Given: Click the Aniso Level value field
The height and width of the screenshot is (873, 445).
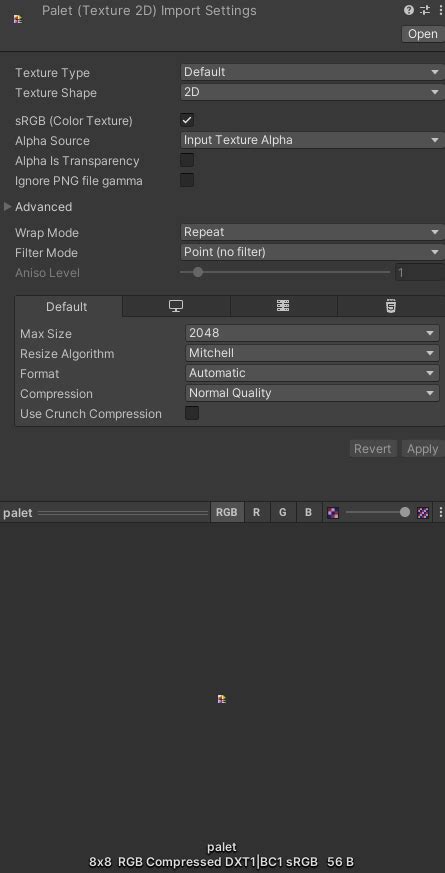Looking at the screenshot, I should pos(419,272).
